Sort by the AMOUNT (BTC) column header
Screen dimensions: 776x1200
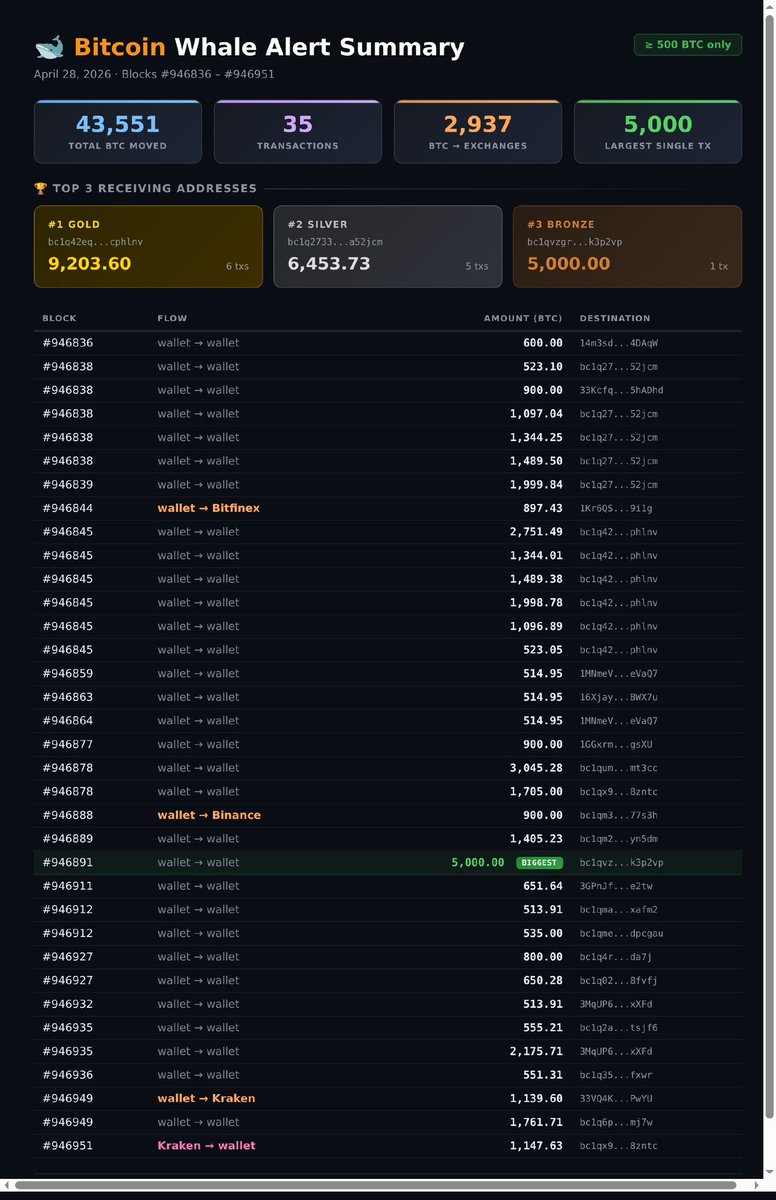point(523,319)
